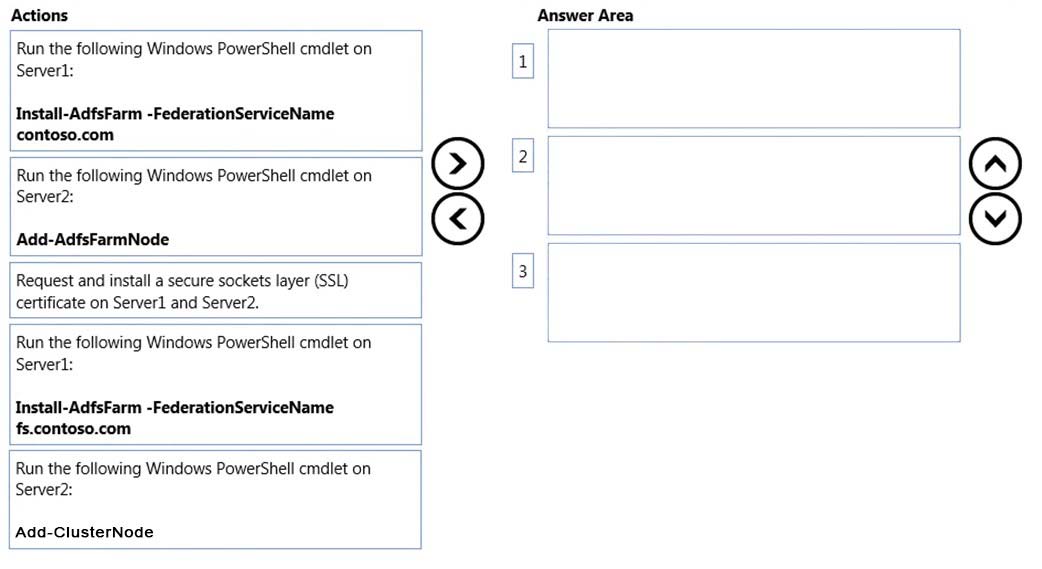Select Install-AdfsFarm fs.contoso.com action
Screen dimensions: 1042x569
click(x=216, y=384)
